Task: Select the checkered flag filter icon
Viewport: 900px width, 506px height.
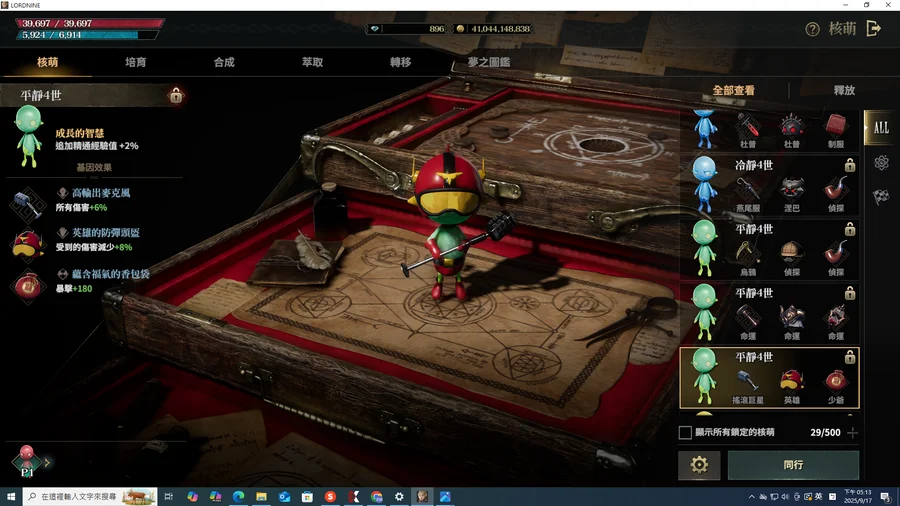Action: tap(881, 196)
